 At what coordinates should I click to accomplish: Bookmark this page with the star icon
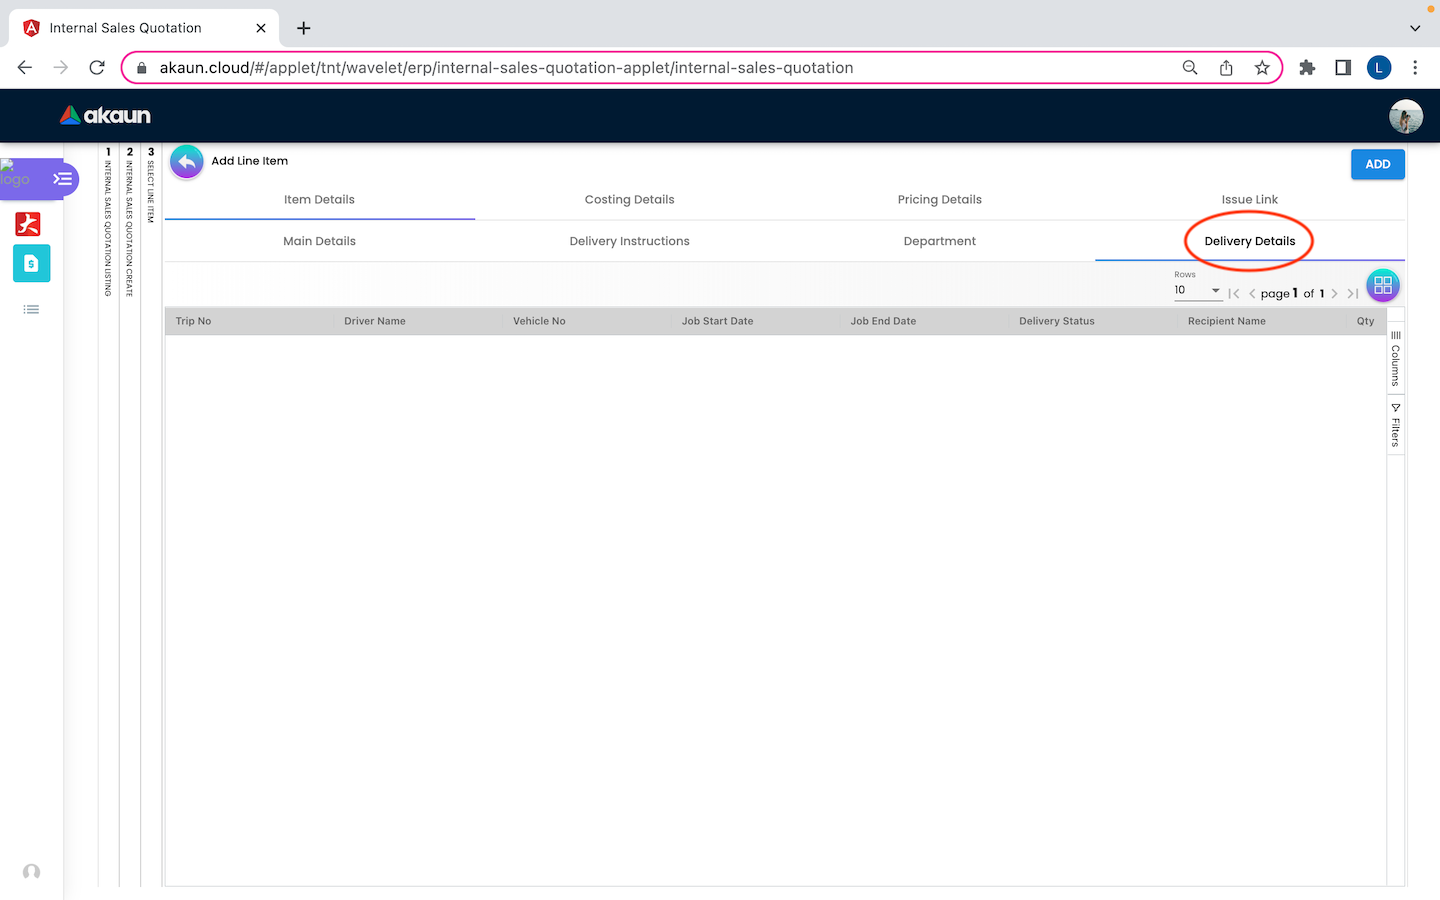(1262, 68)
